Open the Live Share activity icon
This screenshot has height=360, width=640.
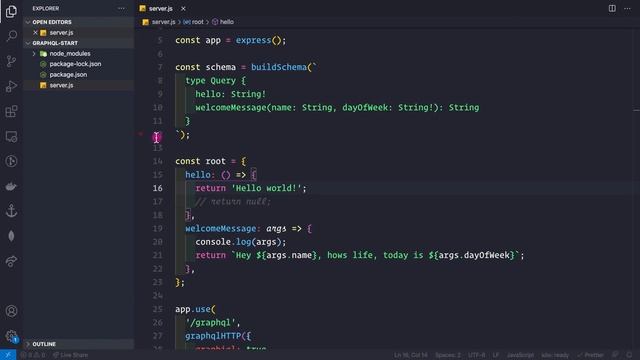click(11, 261)
